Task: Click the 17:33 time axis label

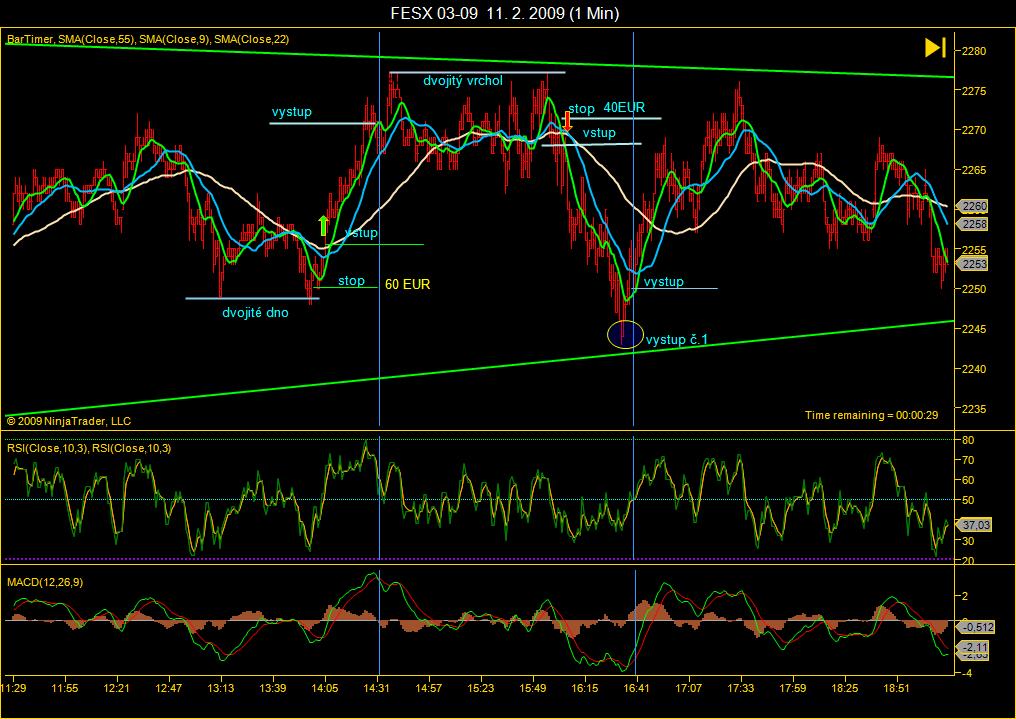Action: tap(741, 688)
